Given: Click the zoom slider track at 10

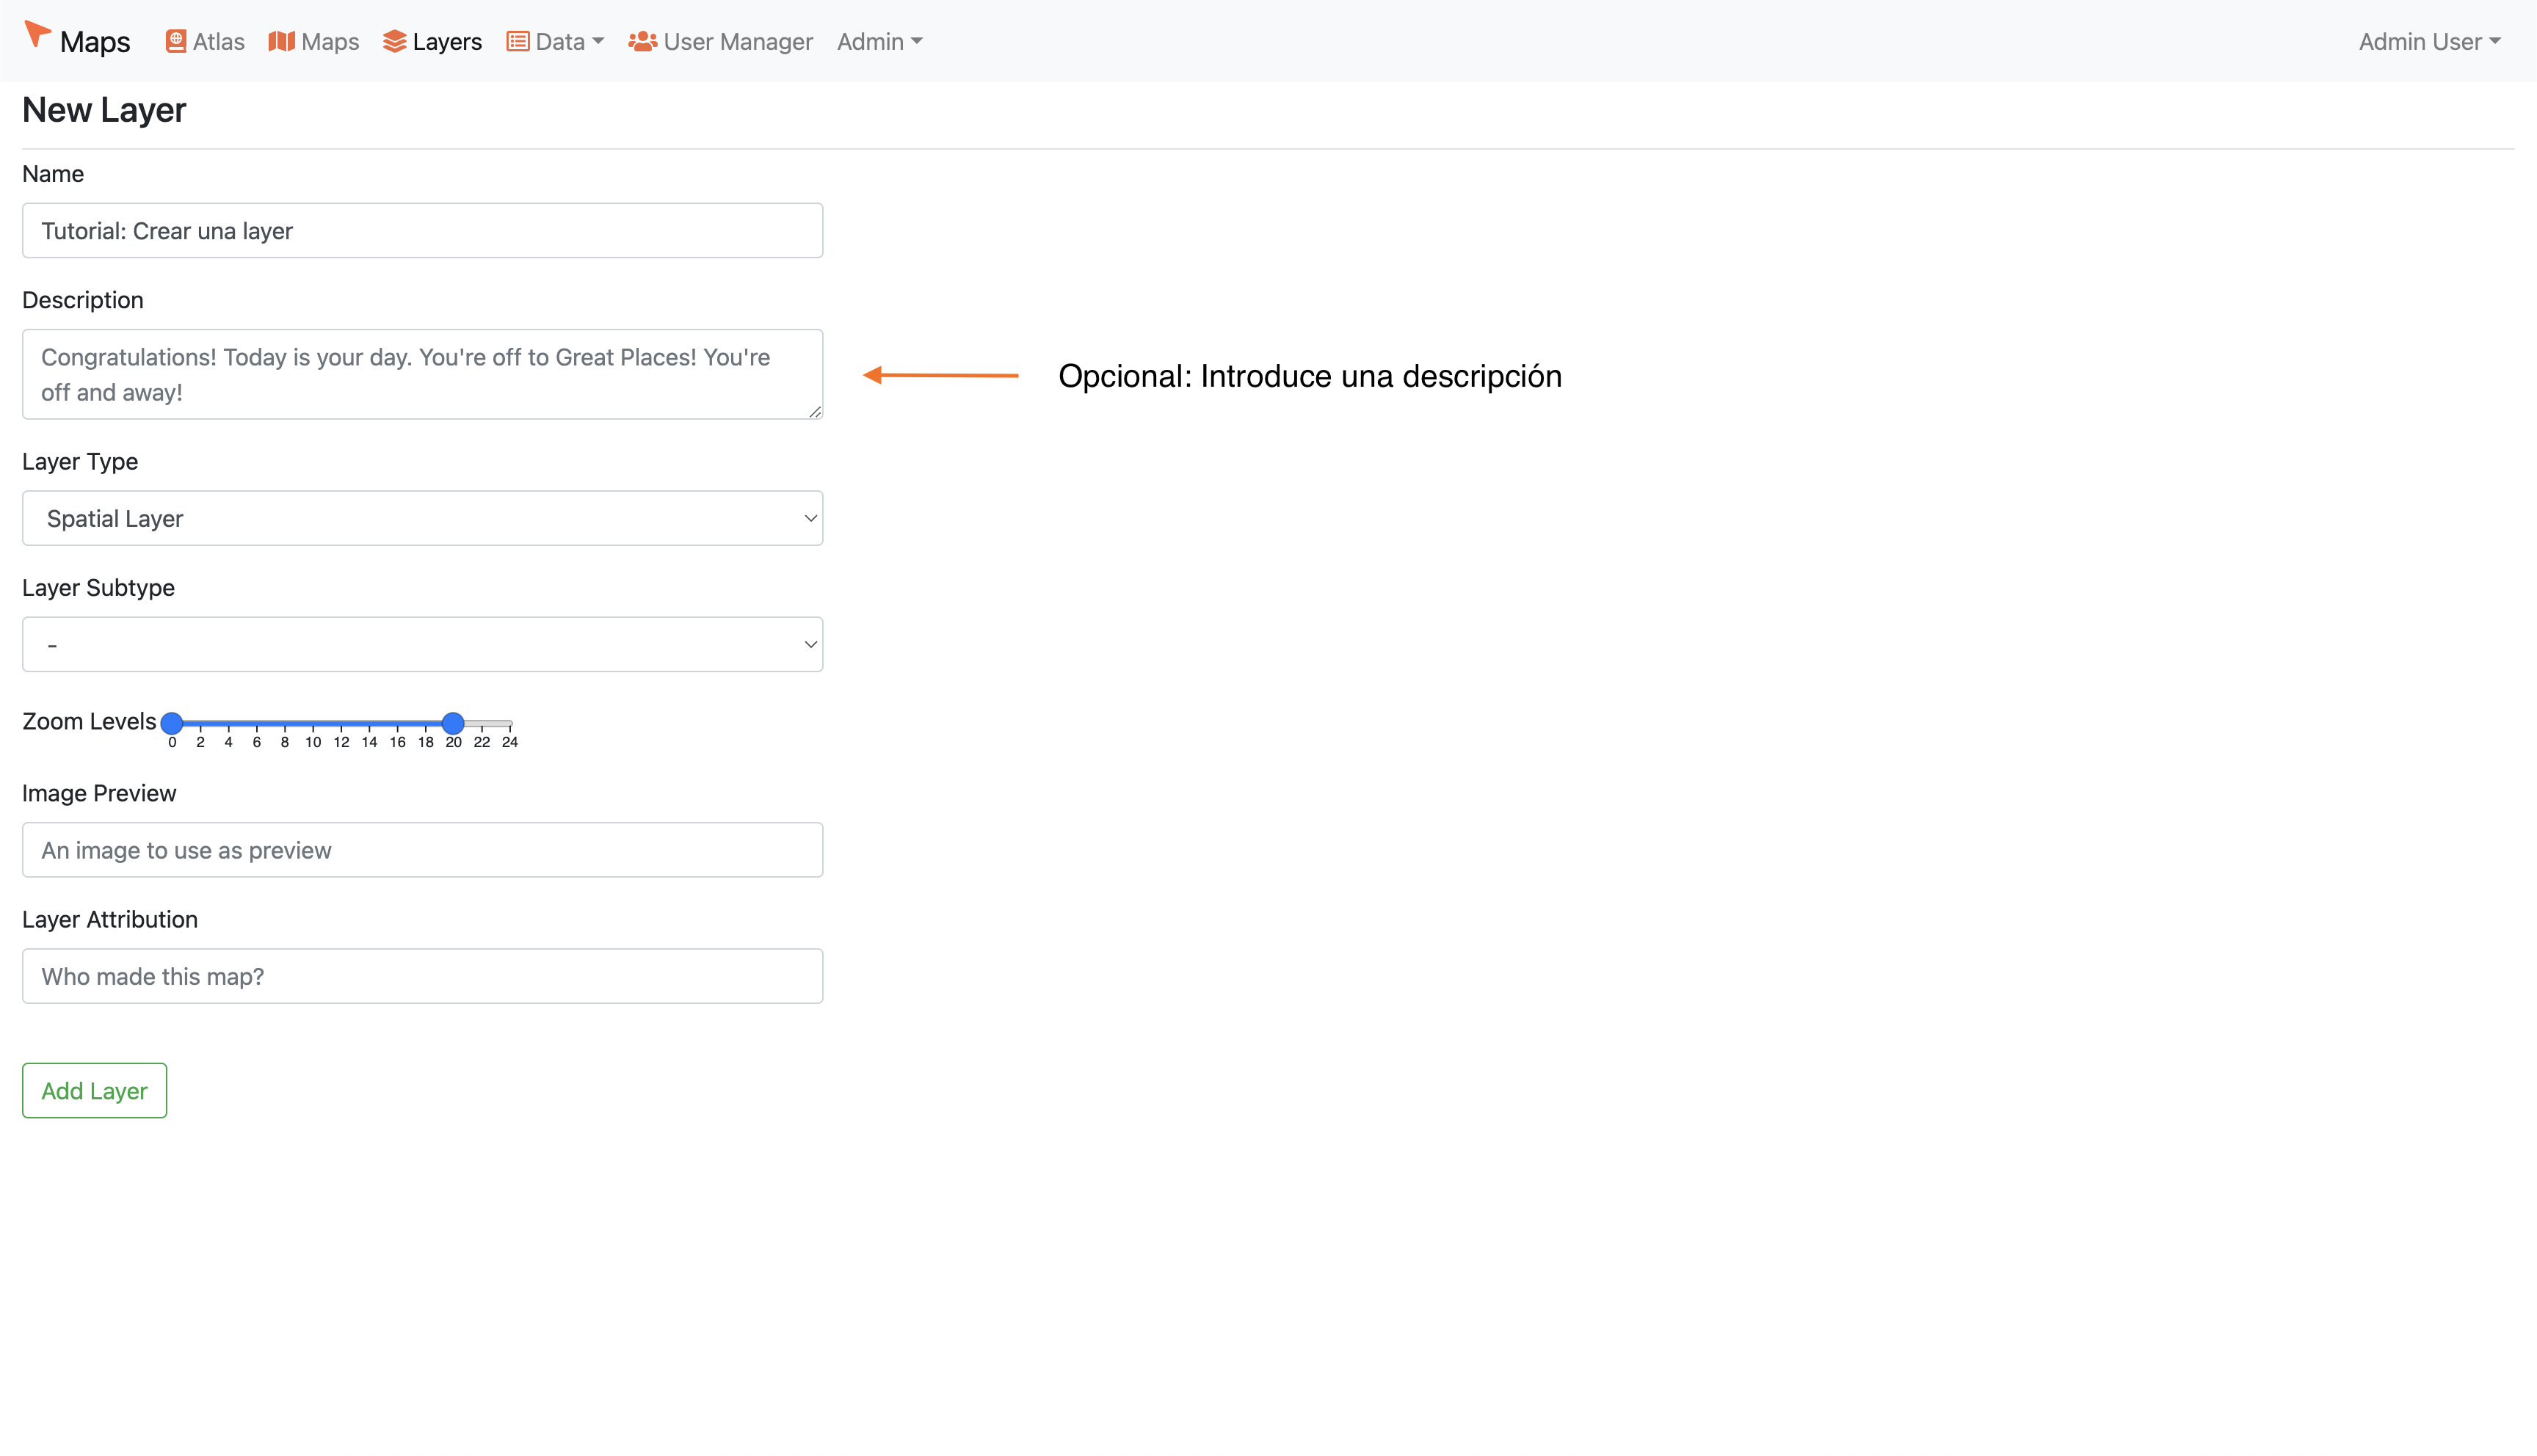Looking at the screenshot, I should pos(313,722).
